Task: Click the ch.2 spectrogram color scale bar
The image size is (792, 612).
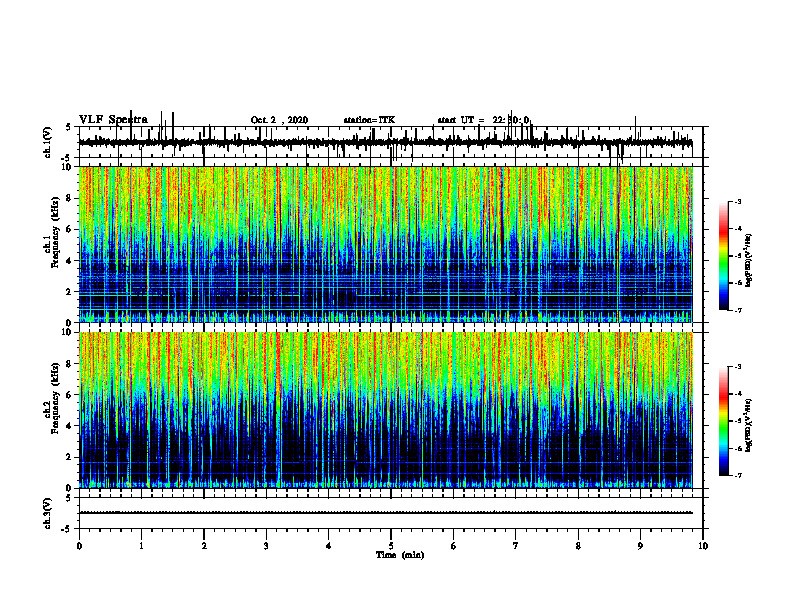Action: [723, 421]
